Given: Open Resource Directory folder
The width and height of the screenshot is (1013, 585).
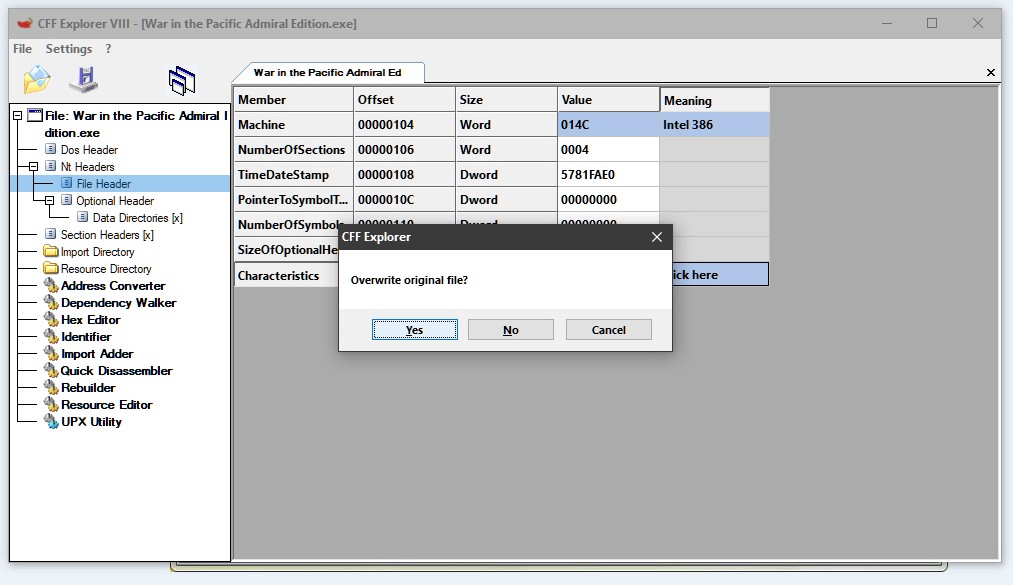Looking at the screenshot, I should pos(106,269).
